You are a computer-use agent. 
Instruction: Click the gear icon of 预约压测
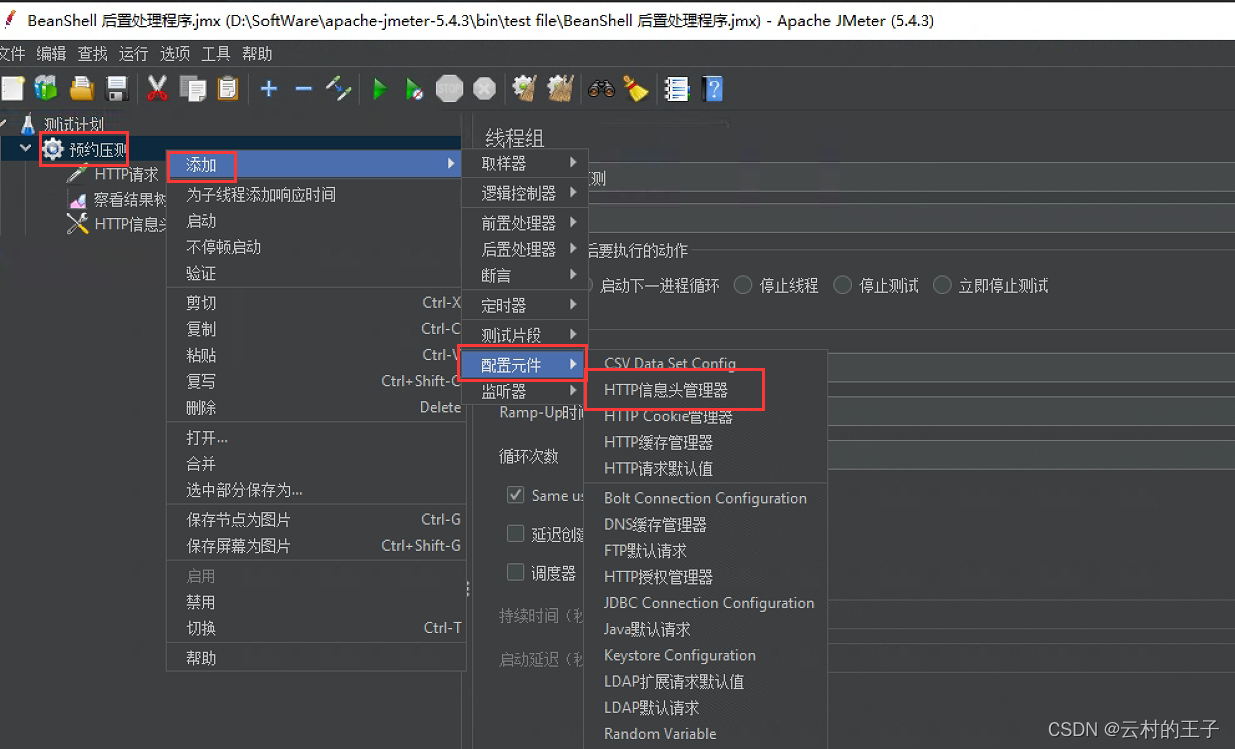click(x=53, y=150)
